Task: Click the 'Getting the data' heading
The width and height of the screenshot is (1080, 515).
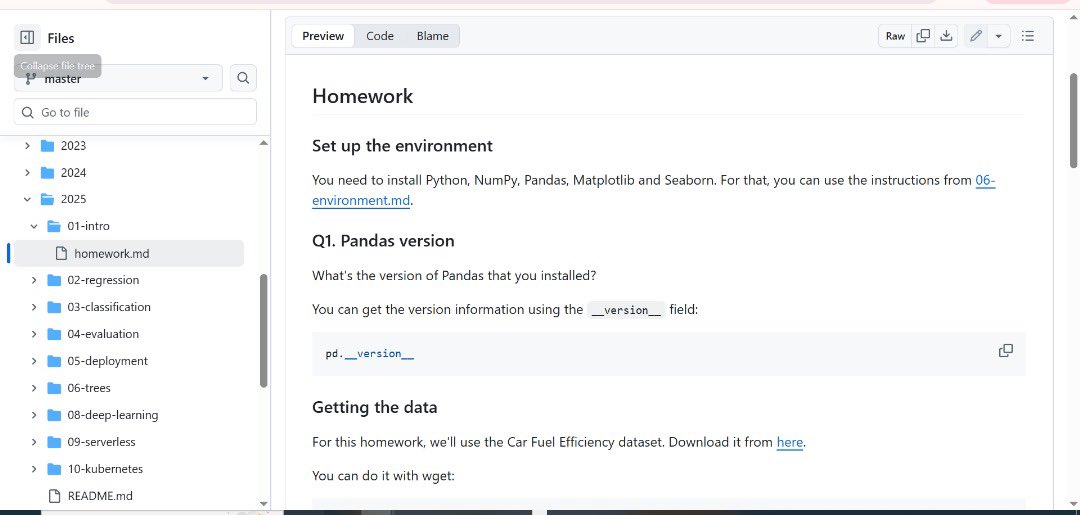Action: [x=375, y=408]
